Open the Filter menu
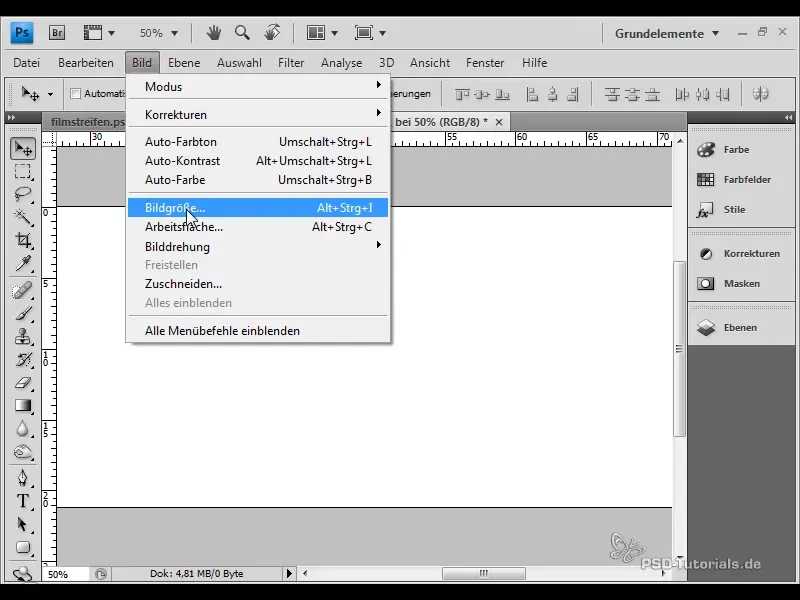 [291, 63]
